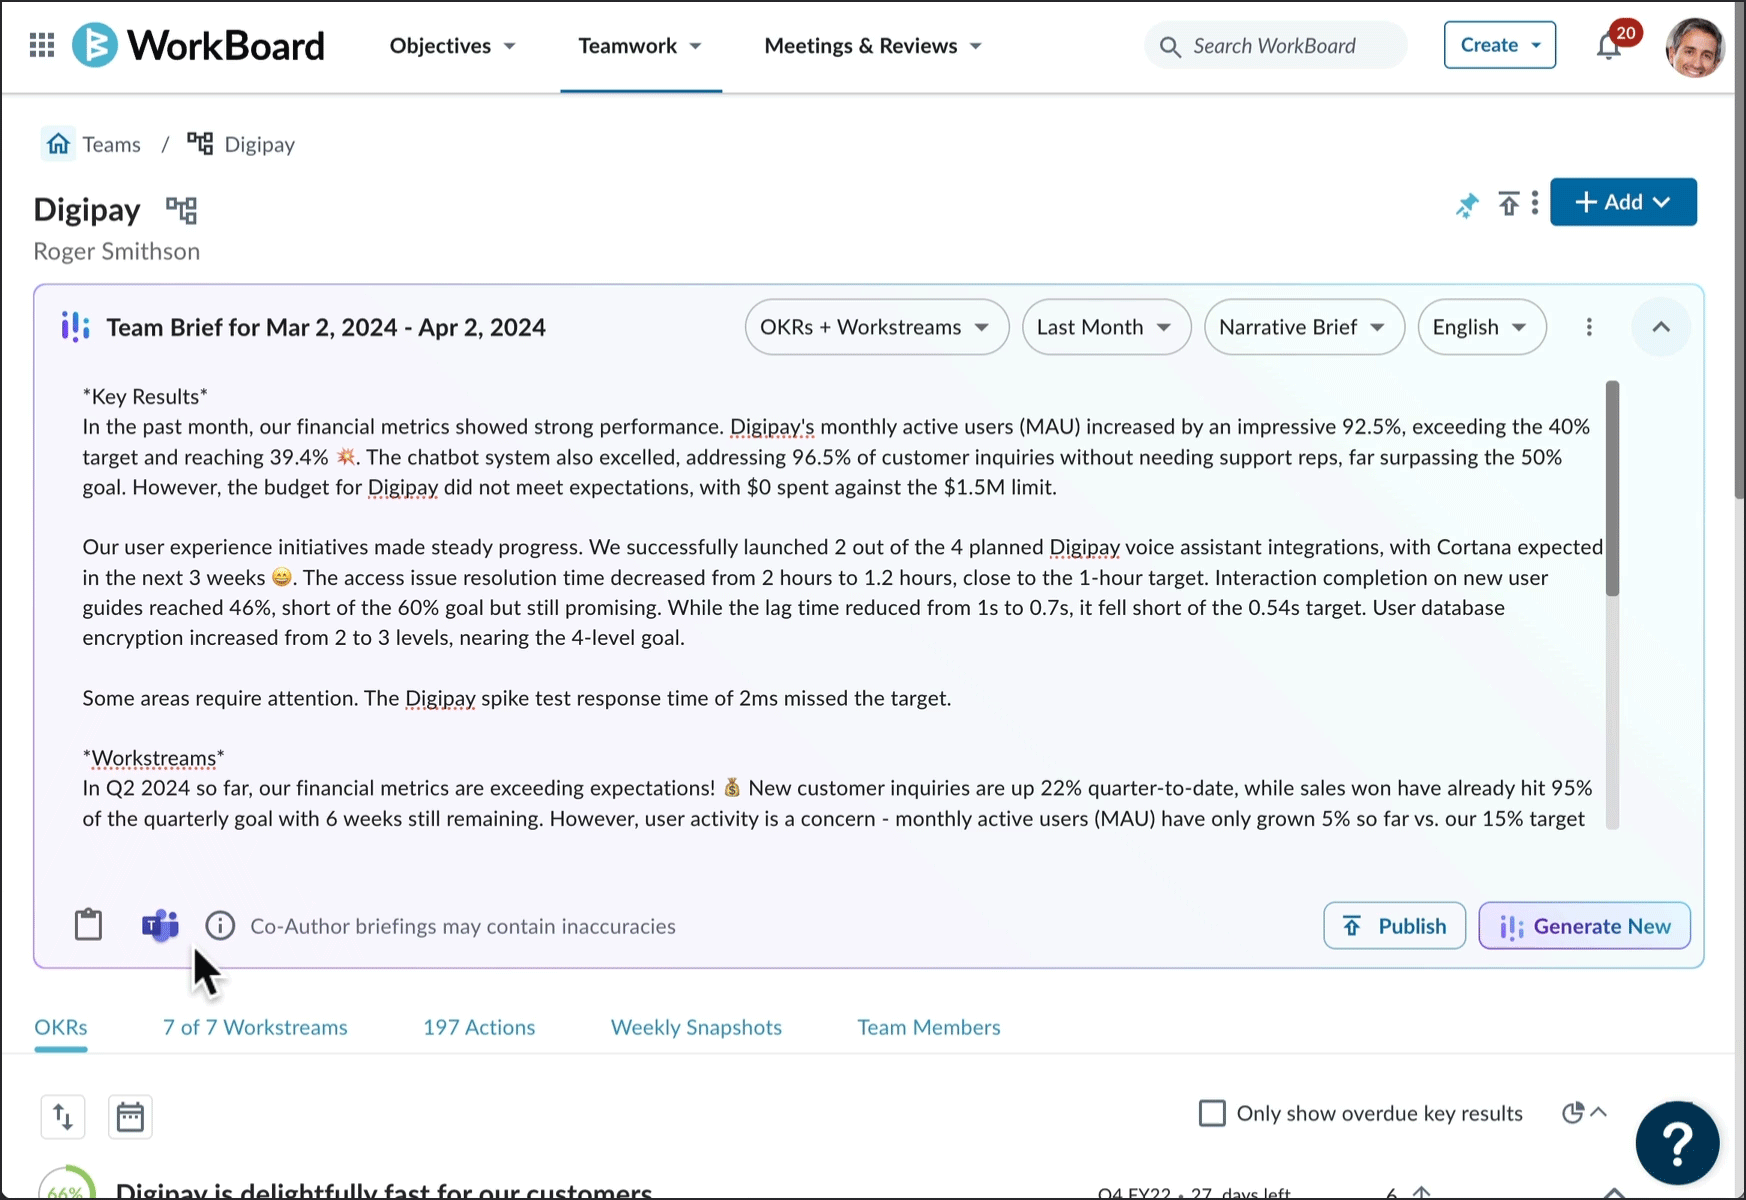The image size is (1746, 1200).
Task: Check Only show overdue key results
Action: pos(1212,1113)
